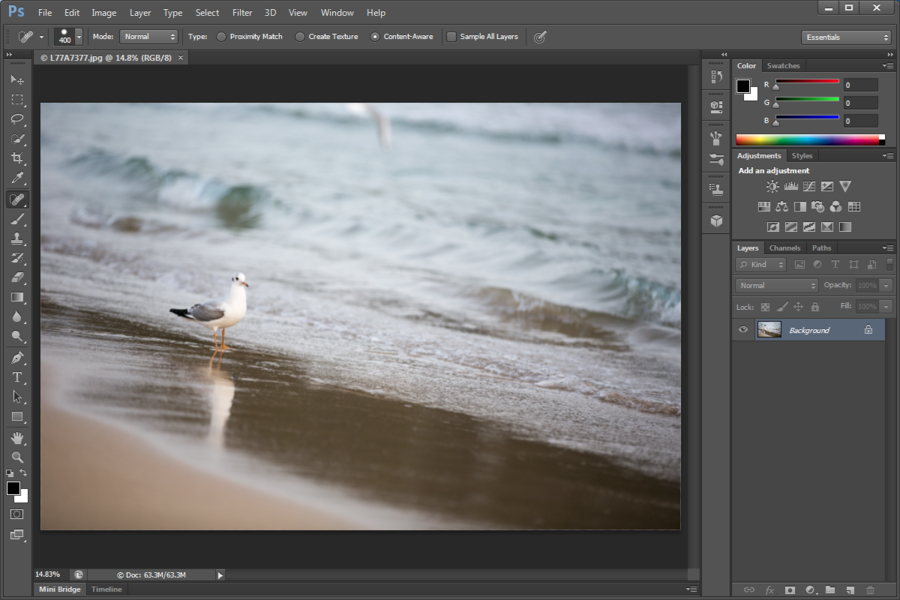Image resolution: width=900 pixels, height=600 pixels.
Task: Select the Gradient tool
Action: coord(17,297)
